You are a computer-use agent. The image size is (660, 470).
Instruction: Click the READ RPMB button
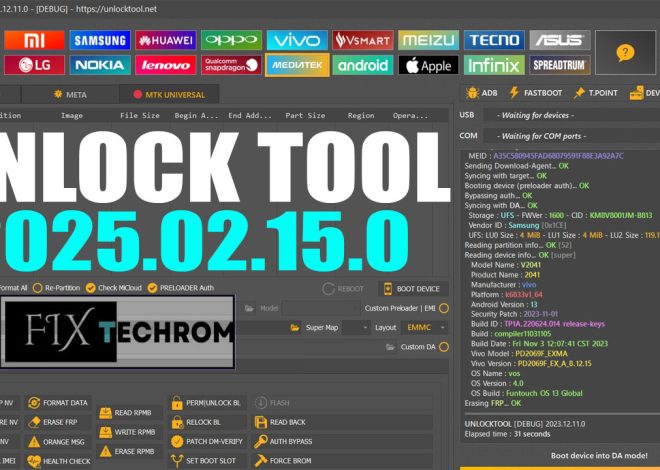[x=130, y=413]
